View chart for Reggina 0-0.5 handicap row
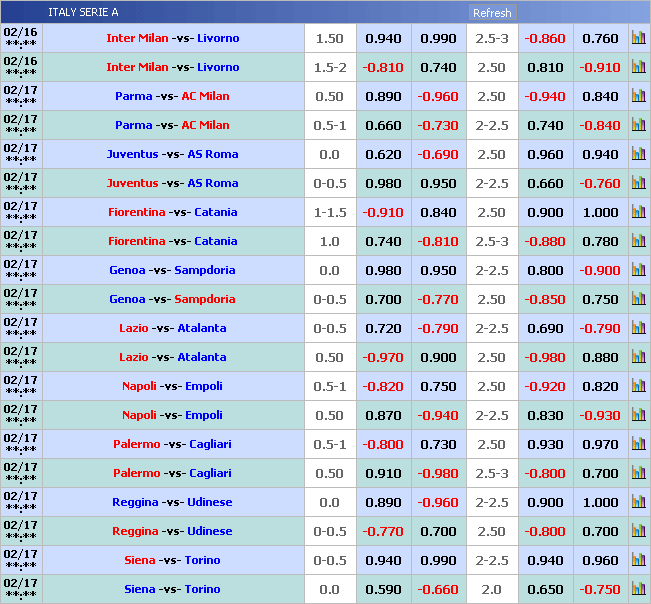 click(x=638, y=532)
